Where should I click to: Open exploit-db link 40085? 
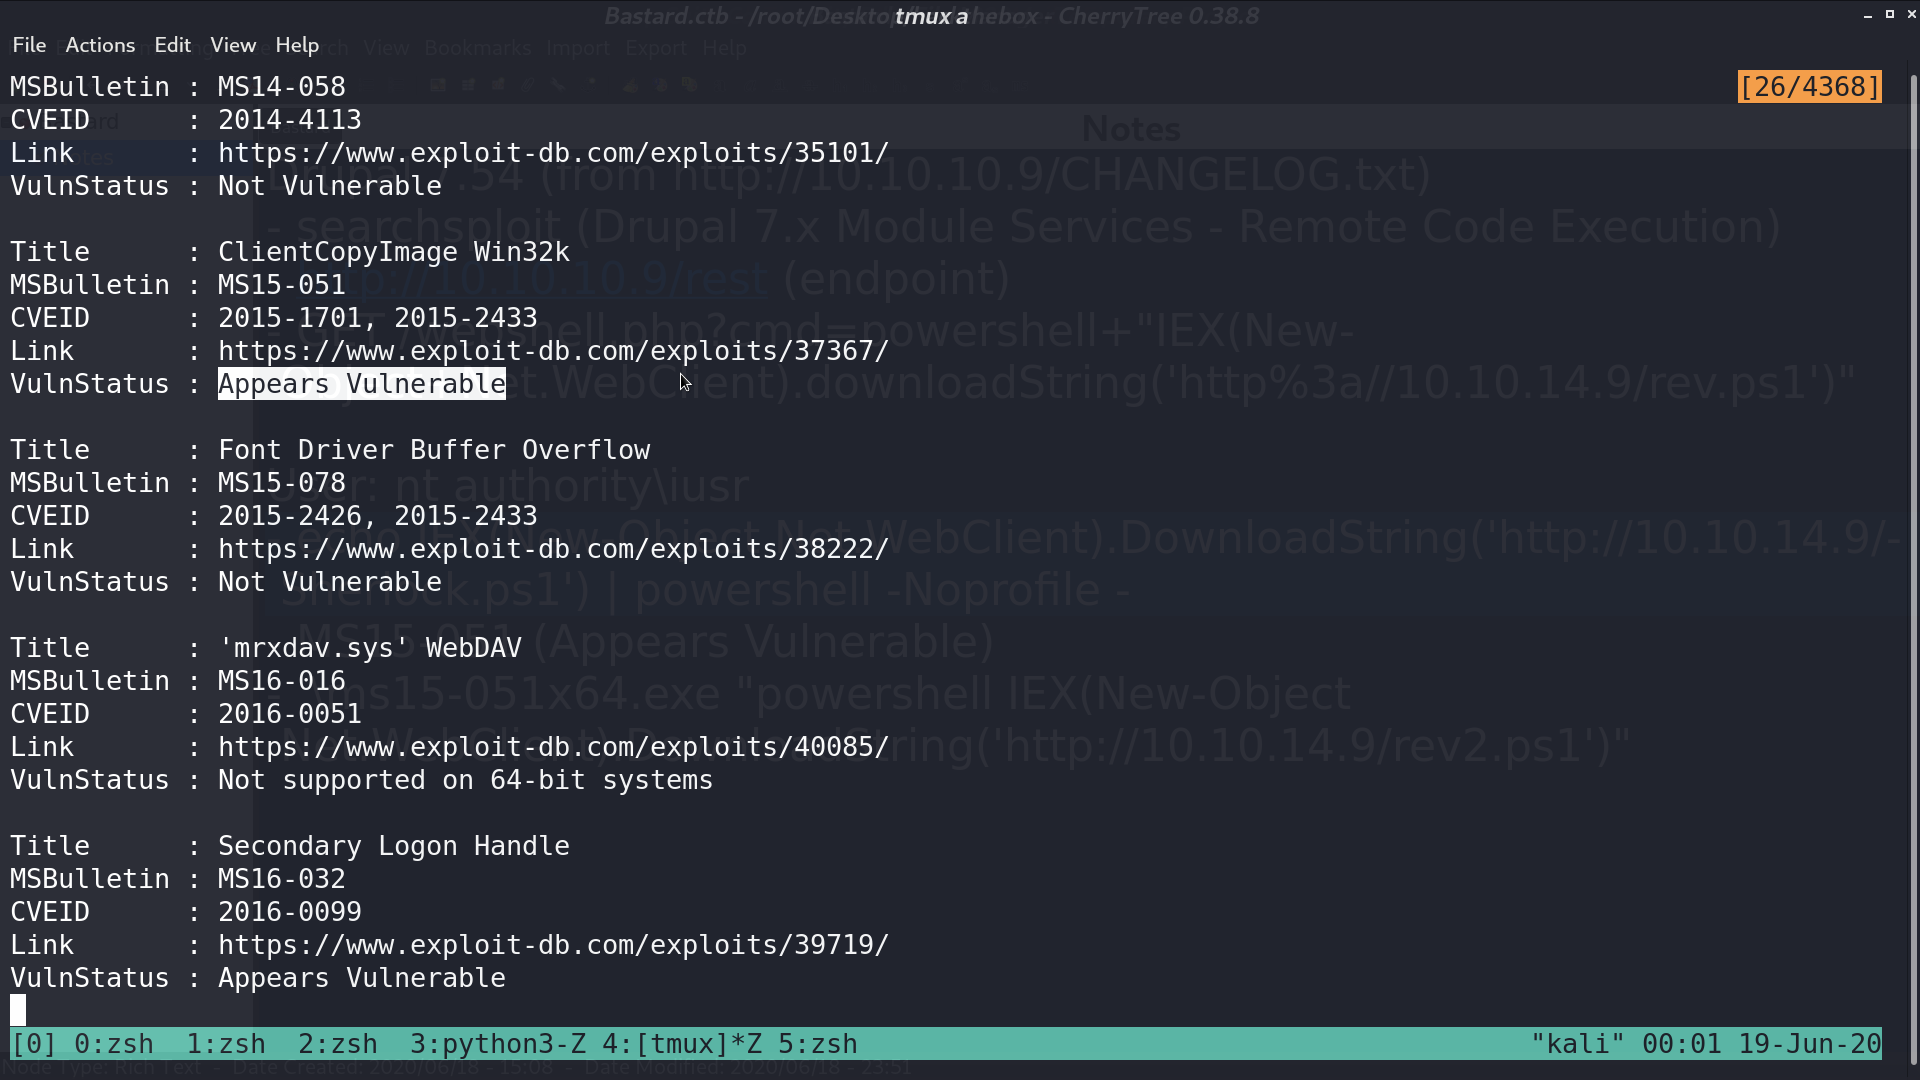[553, 747]
